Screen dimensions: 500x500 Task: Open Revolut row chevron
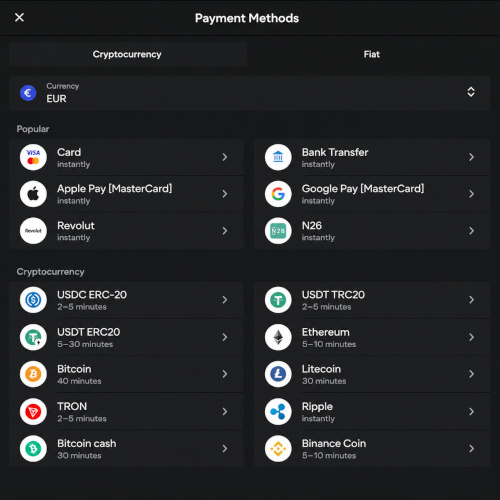225,231
